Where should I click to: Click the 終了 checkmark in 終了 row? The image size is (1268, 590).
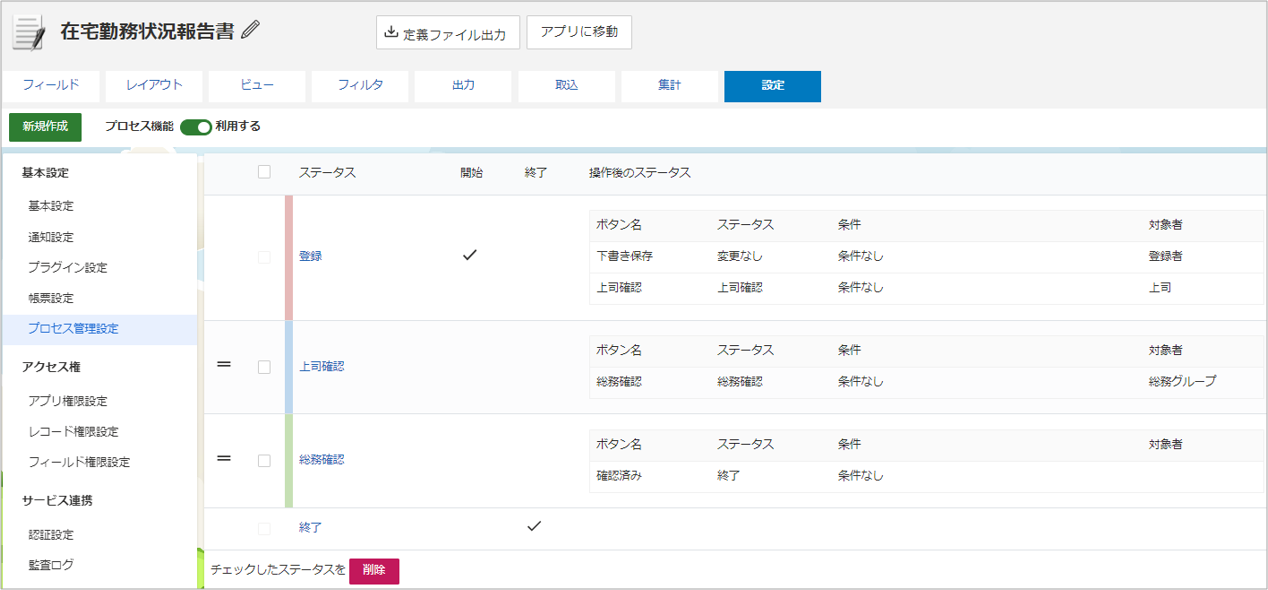point(534,526)
